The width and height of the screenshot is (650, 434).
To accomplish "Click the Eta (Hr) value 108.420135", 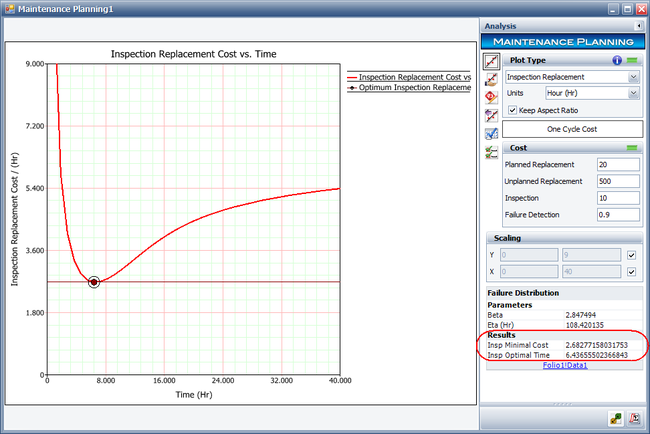I will pyautogui.click(x=585, y=325).
